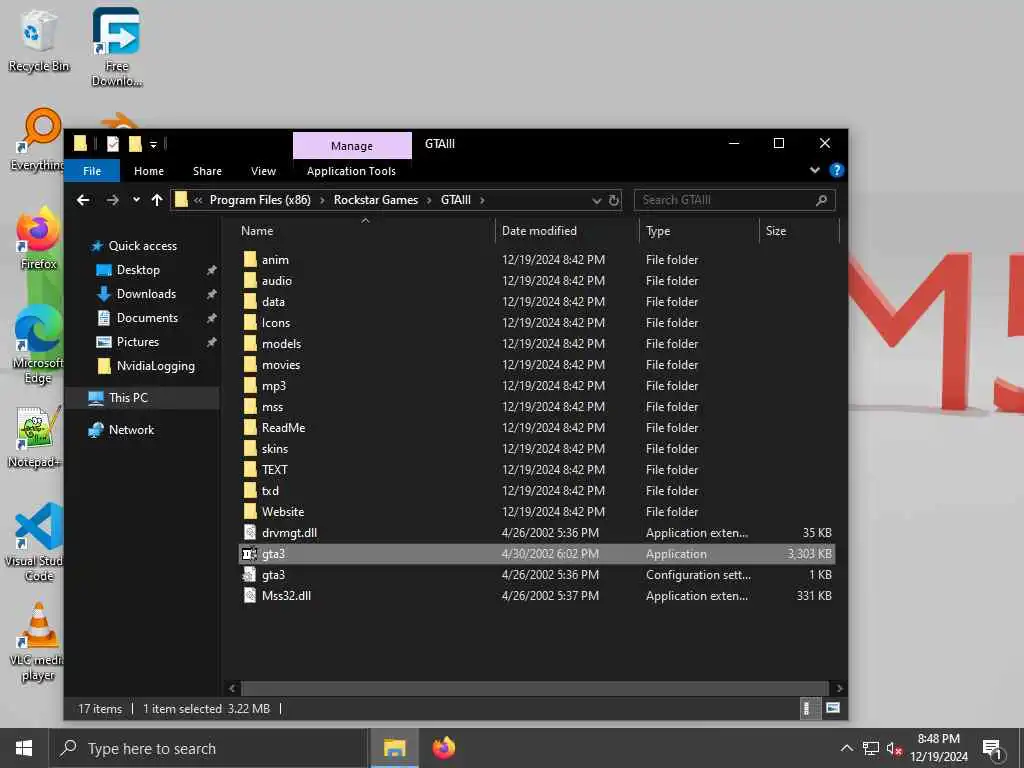Click the muted volume tray icon

[x=894, y=748]
